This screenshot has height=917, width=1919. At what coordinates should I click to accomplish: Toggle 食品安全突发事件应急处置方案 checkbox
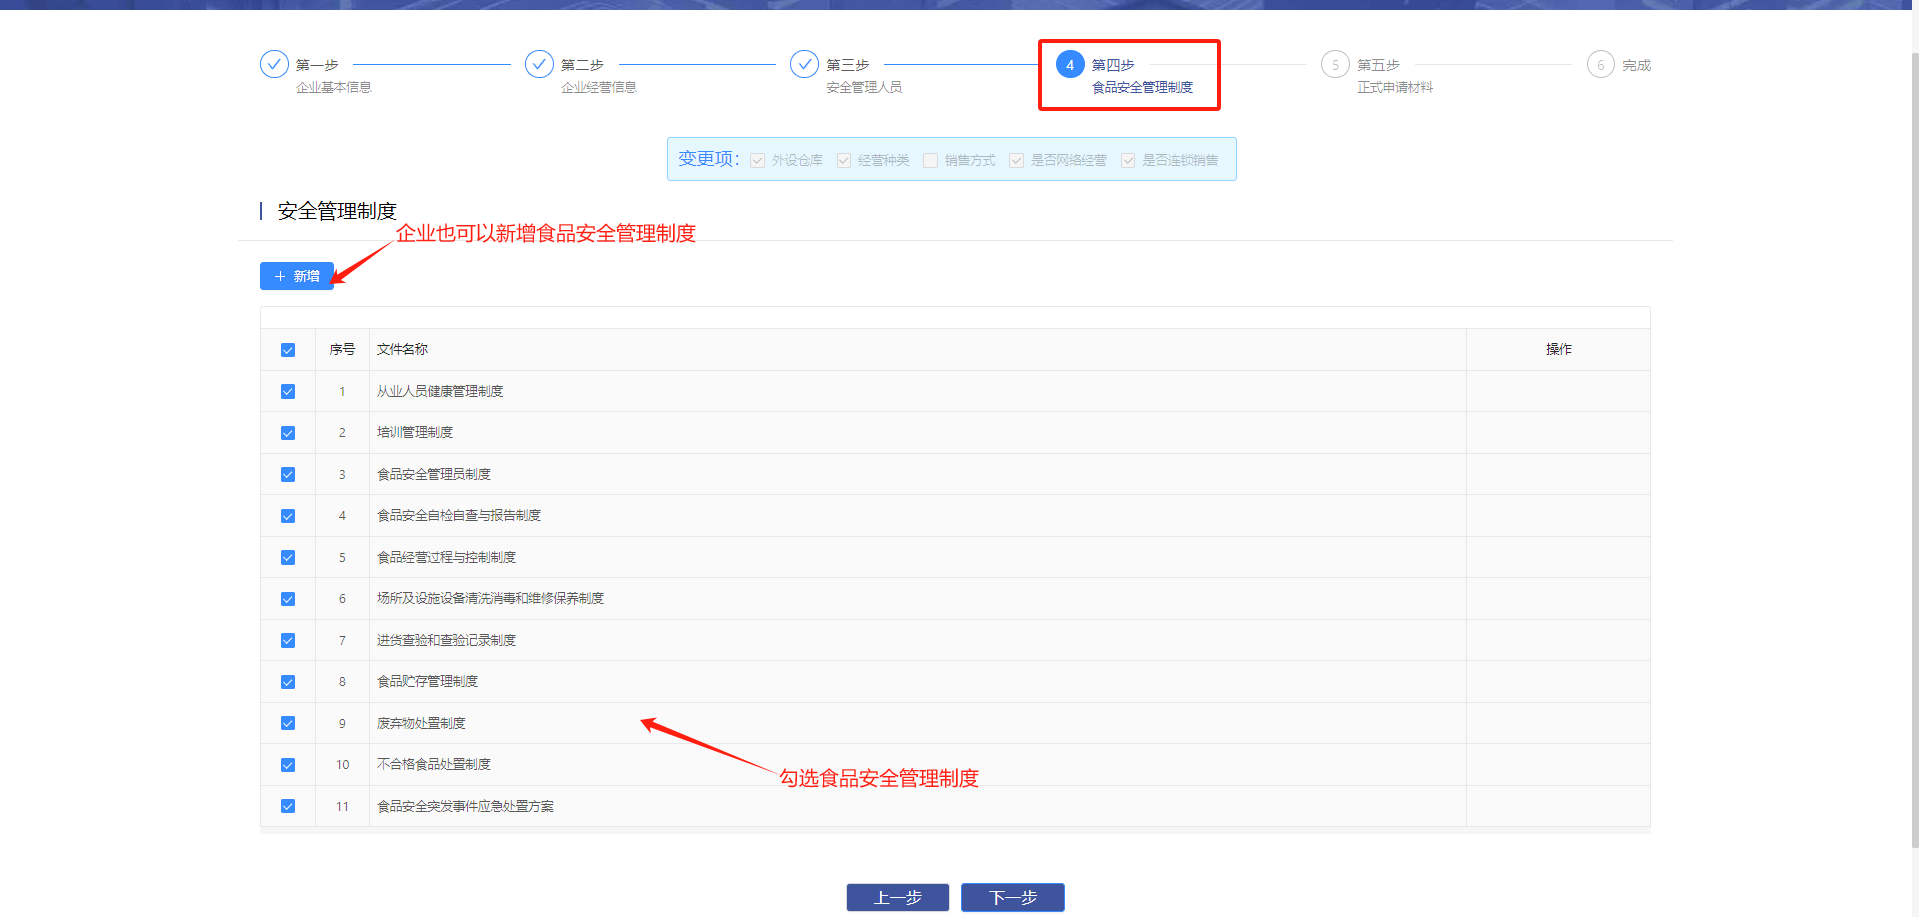pyautogui.click(x=288, y=806)
